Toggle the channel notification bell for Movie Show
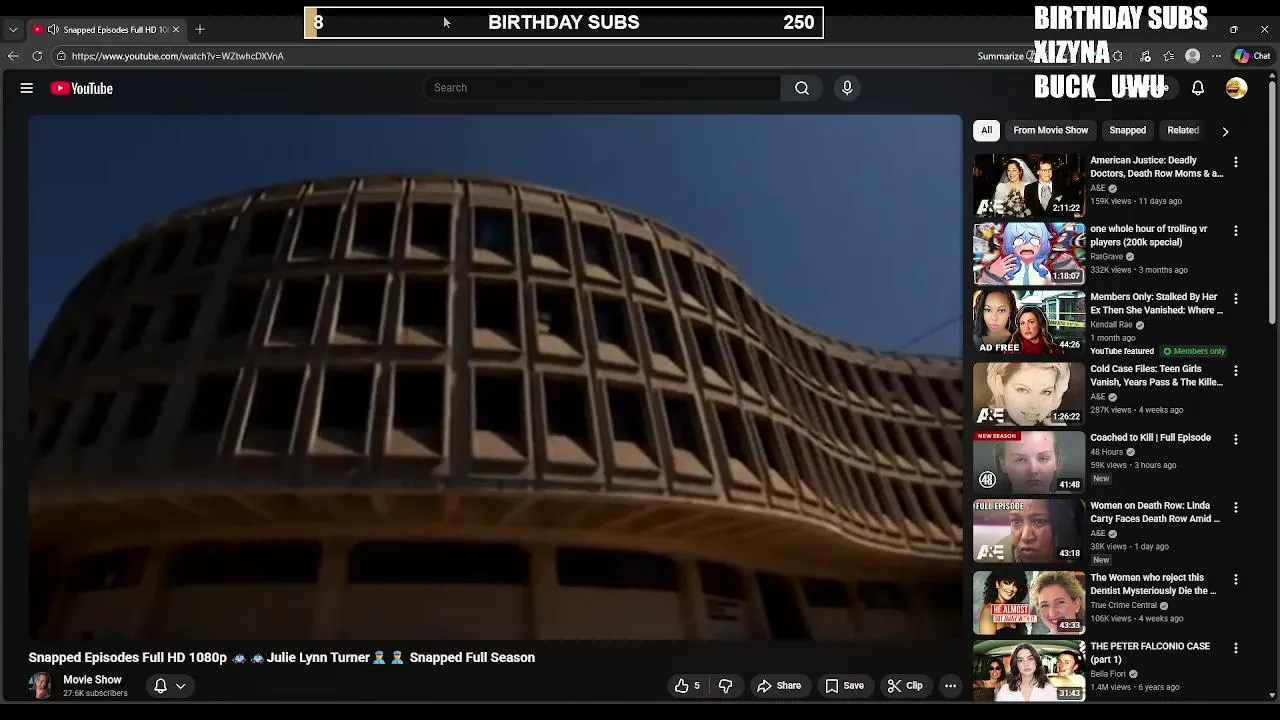 coord(160,686)
